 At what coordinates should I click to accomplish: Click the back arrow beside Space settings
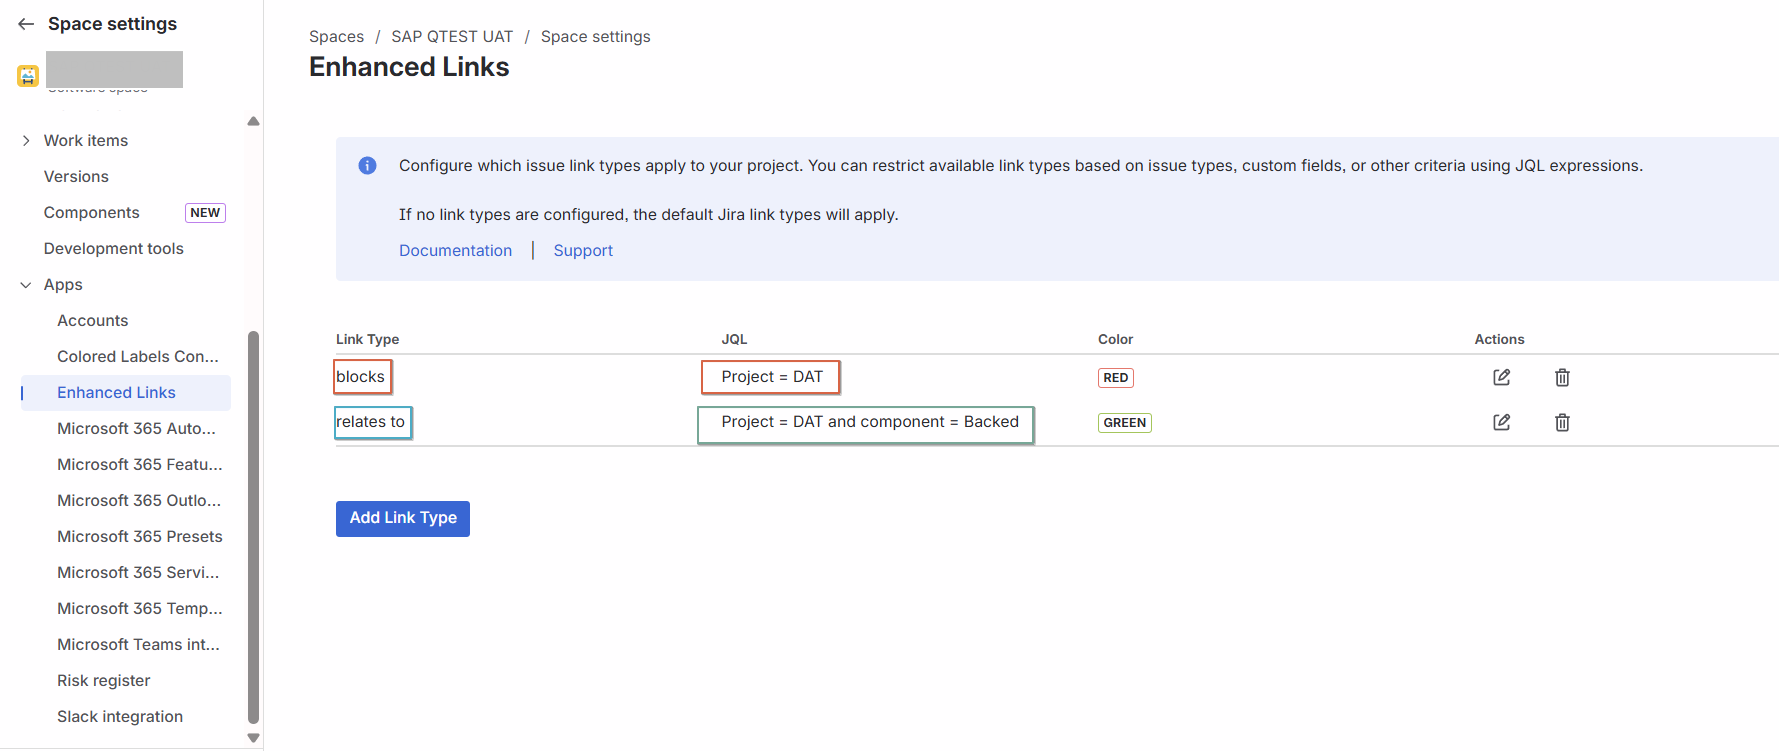coord(26,24)
